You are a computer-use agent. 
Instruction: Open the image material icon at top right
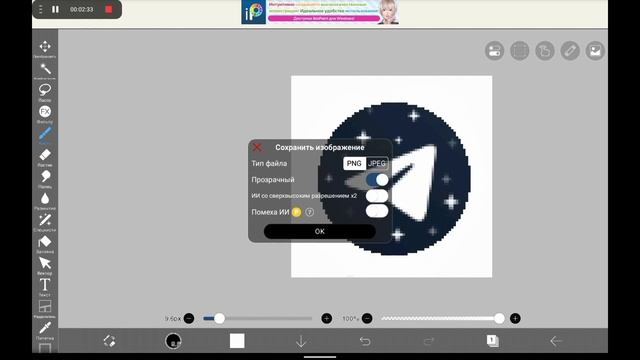(595, 51)
